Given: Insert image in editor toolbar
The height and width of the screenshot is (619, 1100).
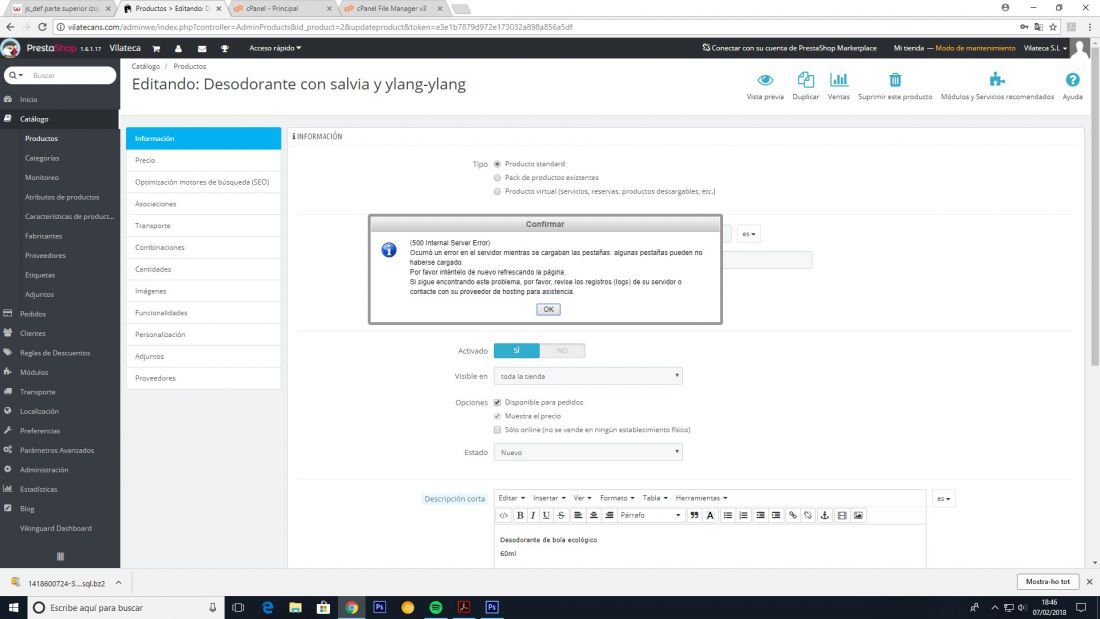Looking at the screenshot, I should pyautogui.click(x=858, y=515).
